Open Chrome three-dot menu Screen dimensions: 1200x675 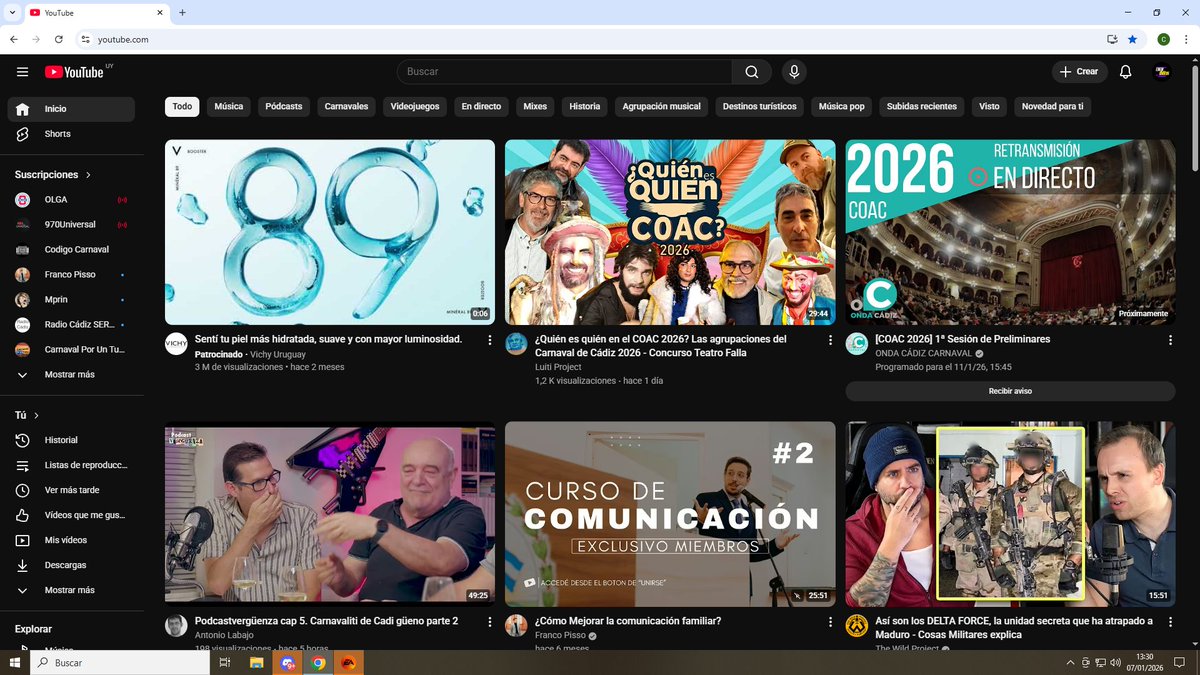(x=1186, y=39)
